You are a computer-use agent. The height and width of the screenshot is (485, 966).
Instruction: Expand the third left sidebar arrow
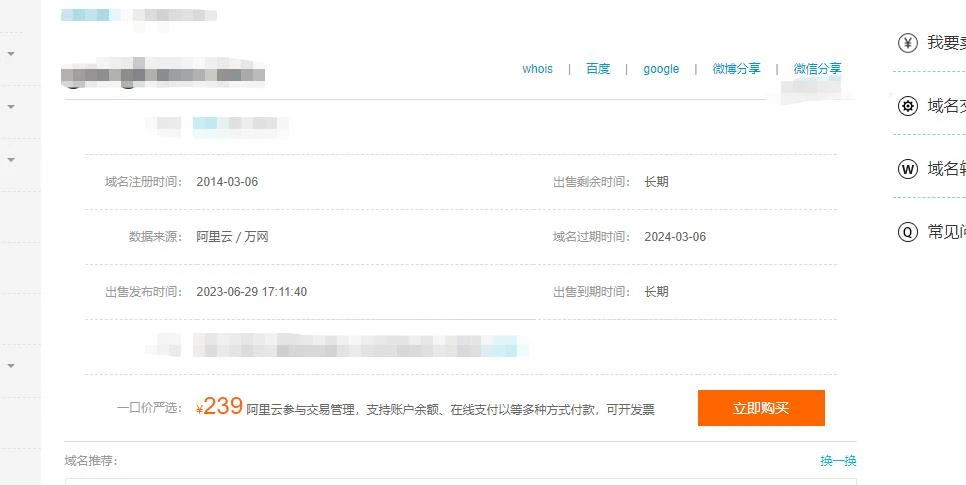(10, 159)
